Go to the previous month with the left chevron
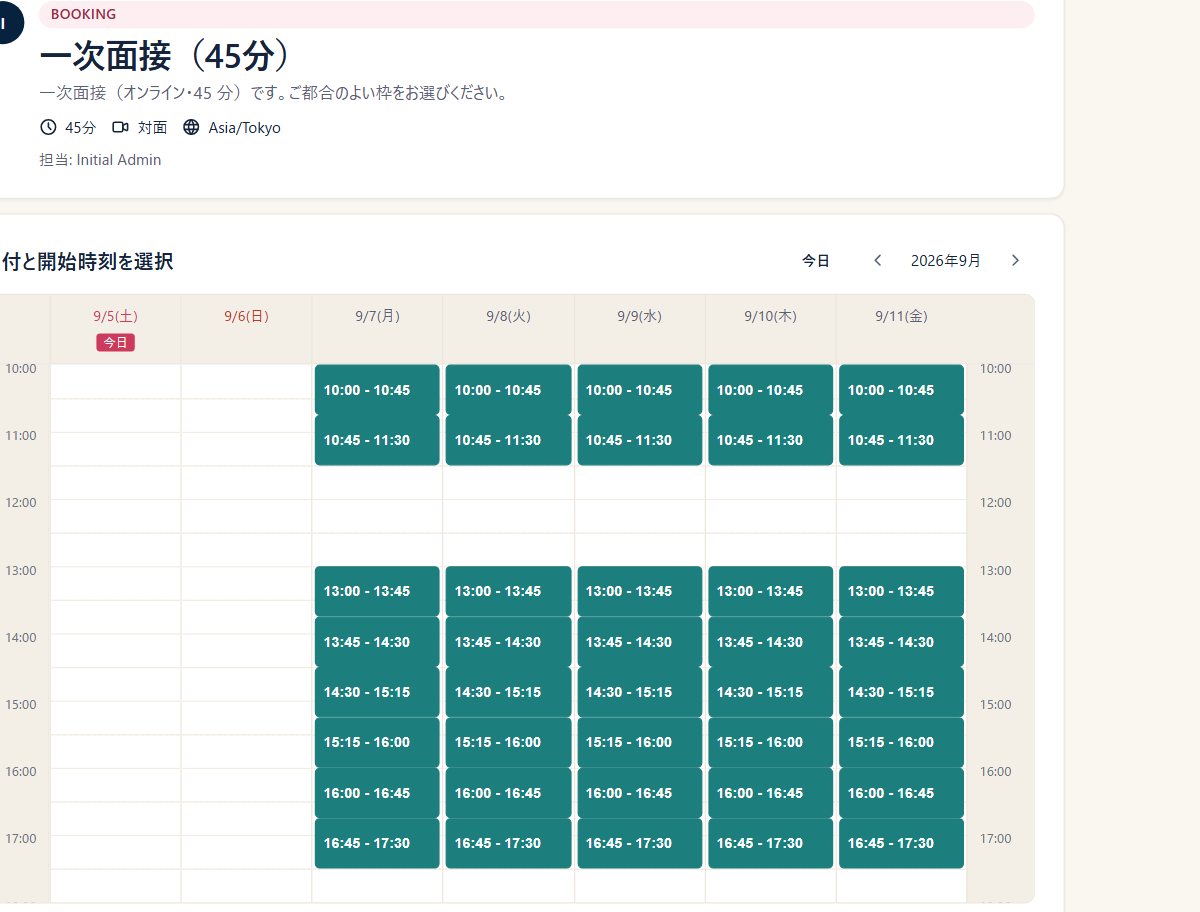The height and width of the screenshot is (912, 1200). click(x=878, y=260)
